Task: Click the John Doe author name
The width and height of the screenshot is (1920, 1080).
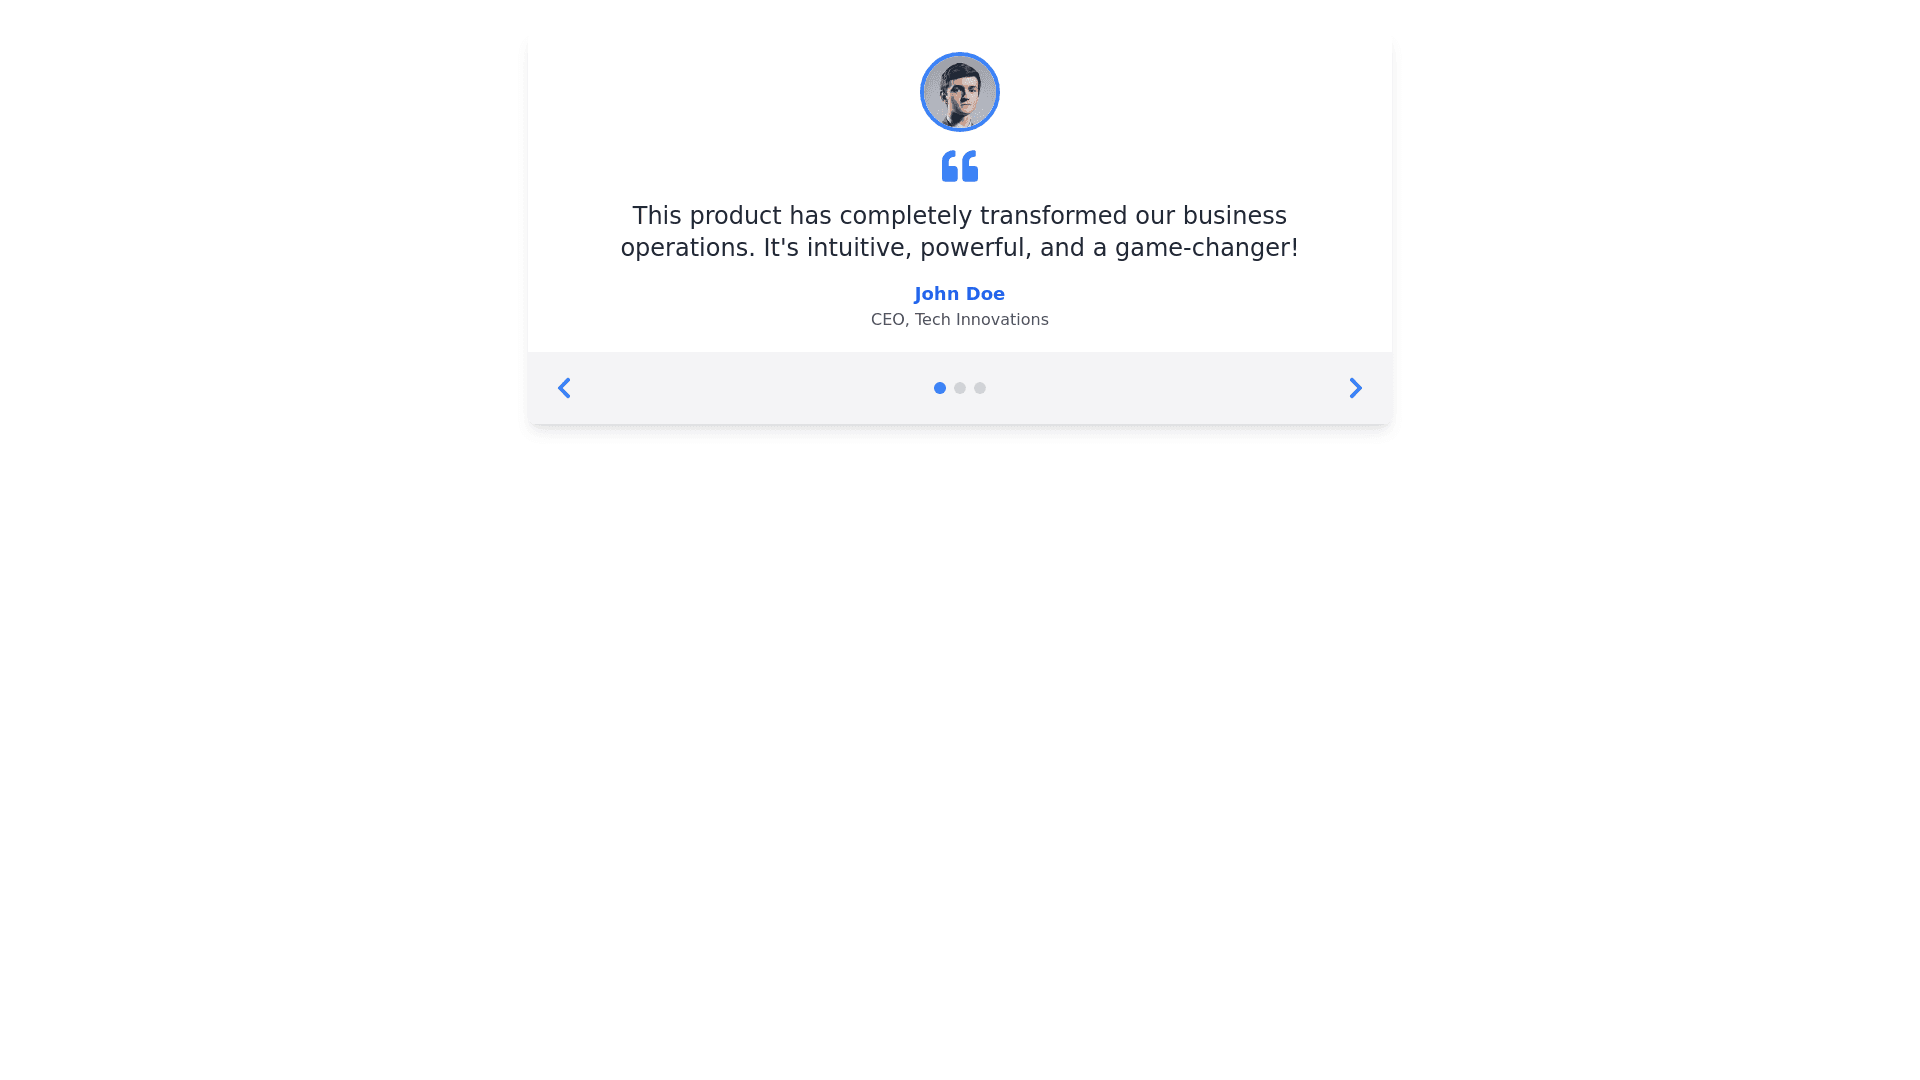Action: click(959, 294)
